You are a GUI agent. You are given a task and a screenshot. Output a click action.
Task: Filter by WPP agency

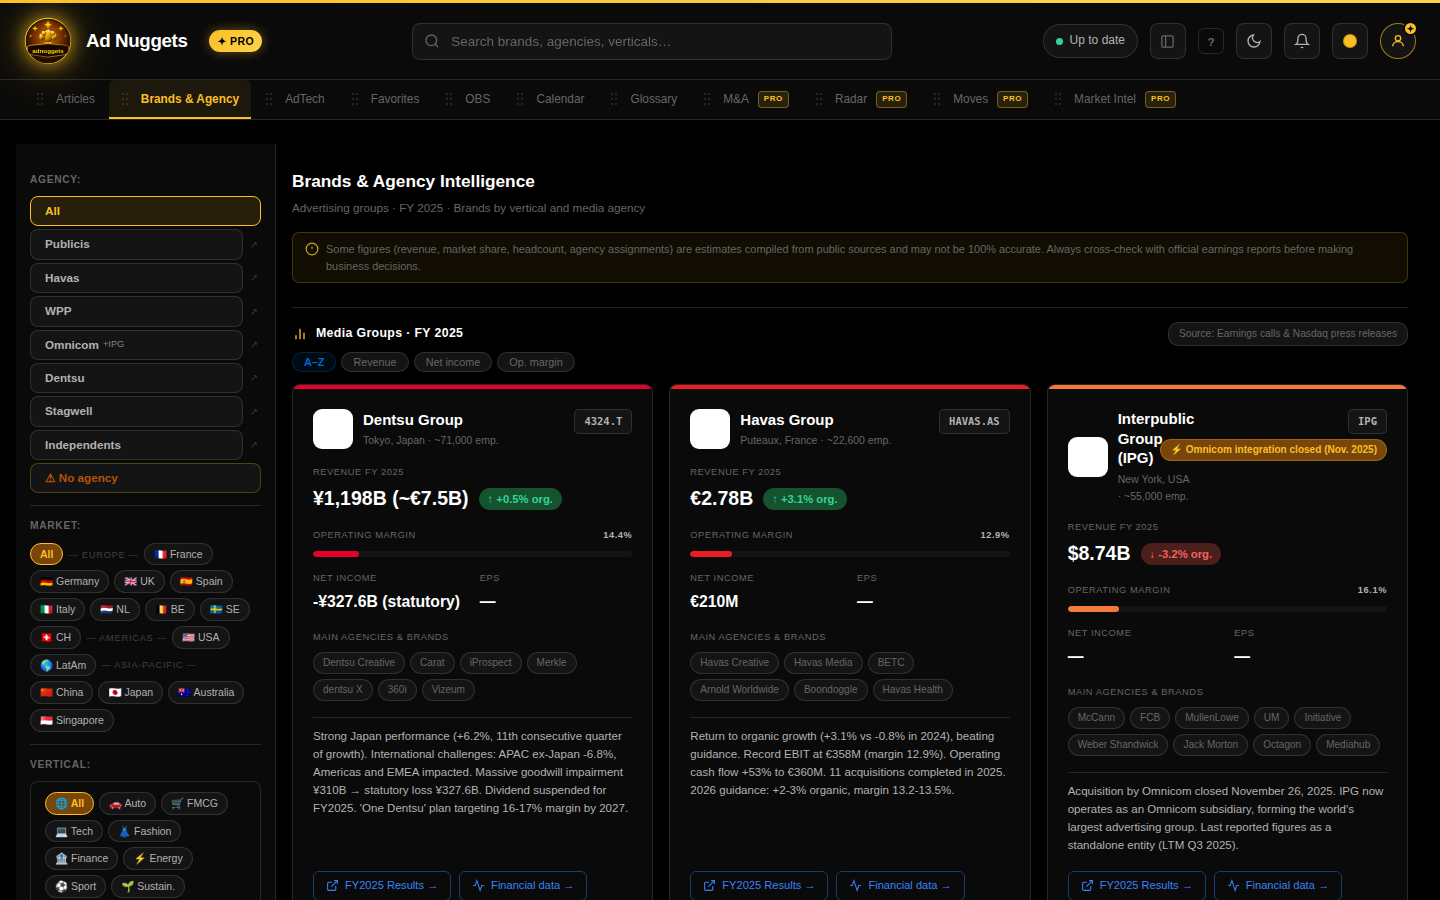pyautogui.click(x=136, y=311)
